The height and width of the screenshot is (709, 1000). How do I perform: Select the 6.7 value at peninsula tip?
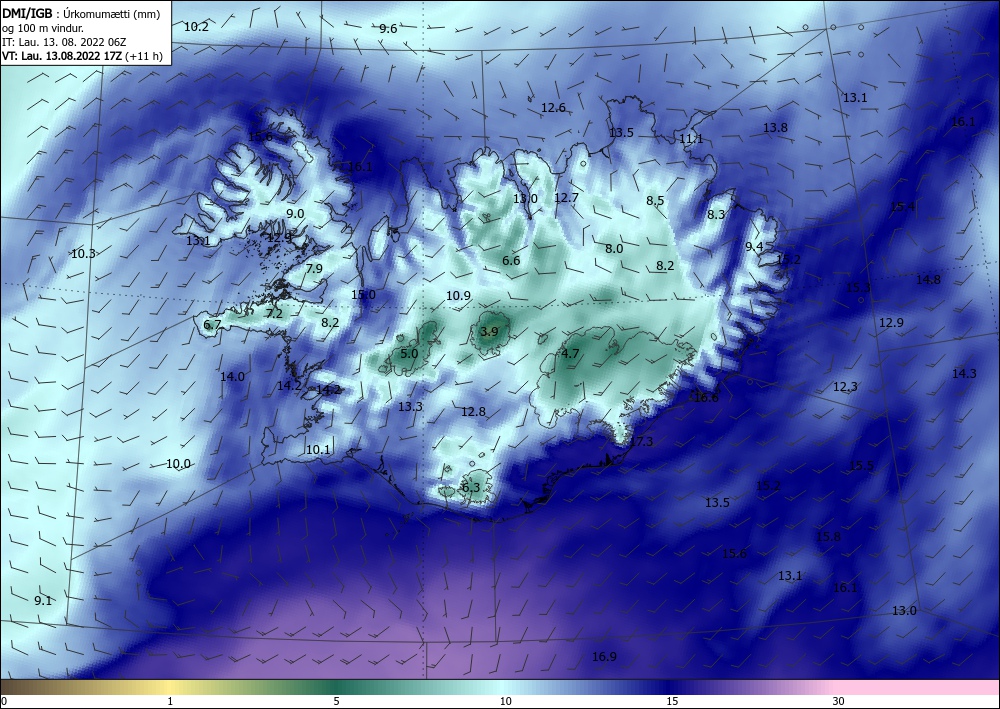pos(212,325)
